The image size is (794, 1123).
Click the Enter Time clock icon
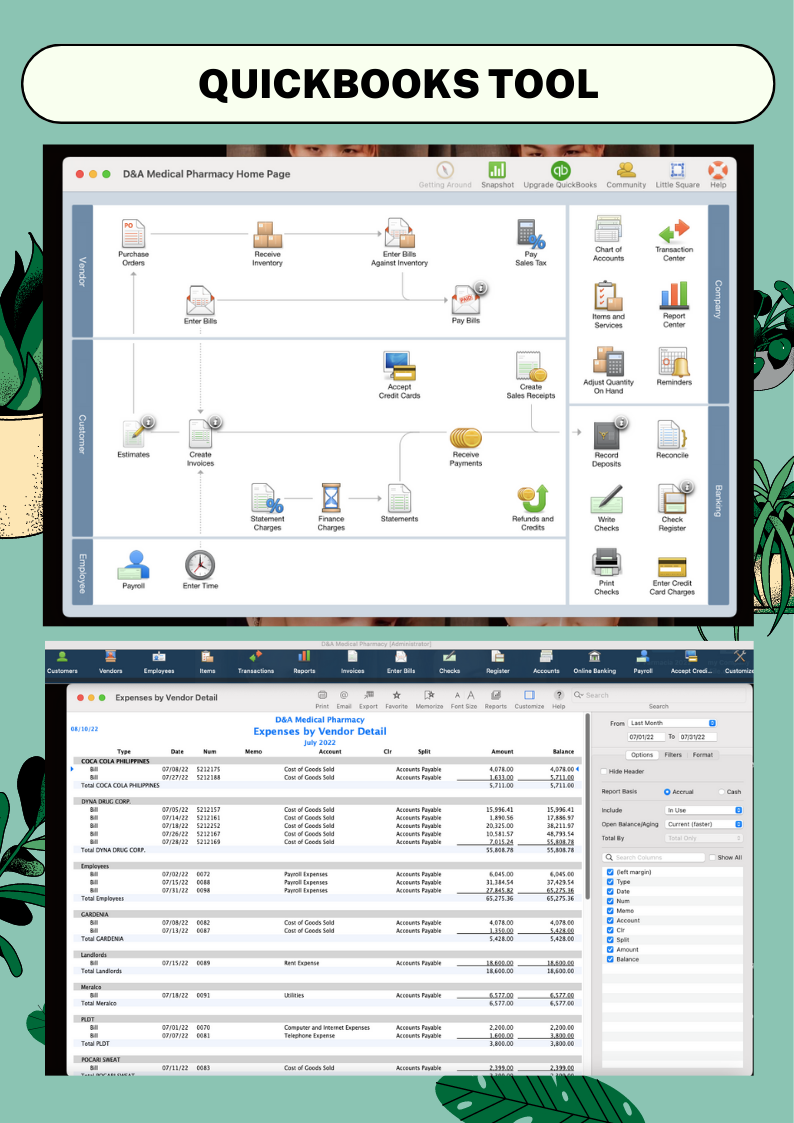click(200, 565)
